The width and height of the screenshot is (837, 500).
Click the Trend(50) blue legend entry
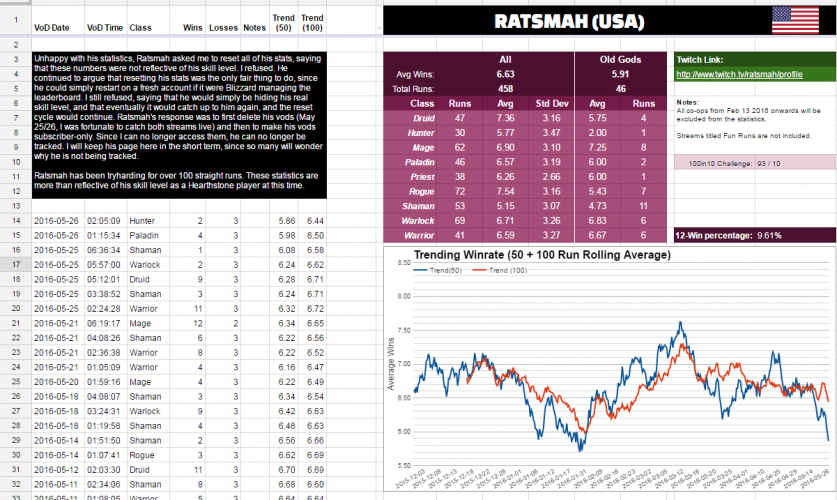[x=437, y=271]
